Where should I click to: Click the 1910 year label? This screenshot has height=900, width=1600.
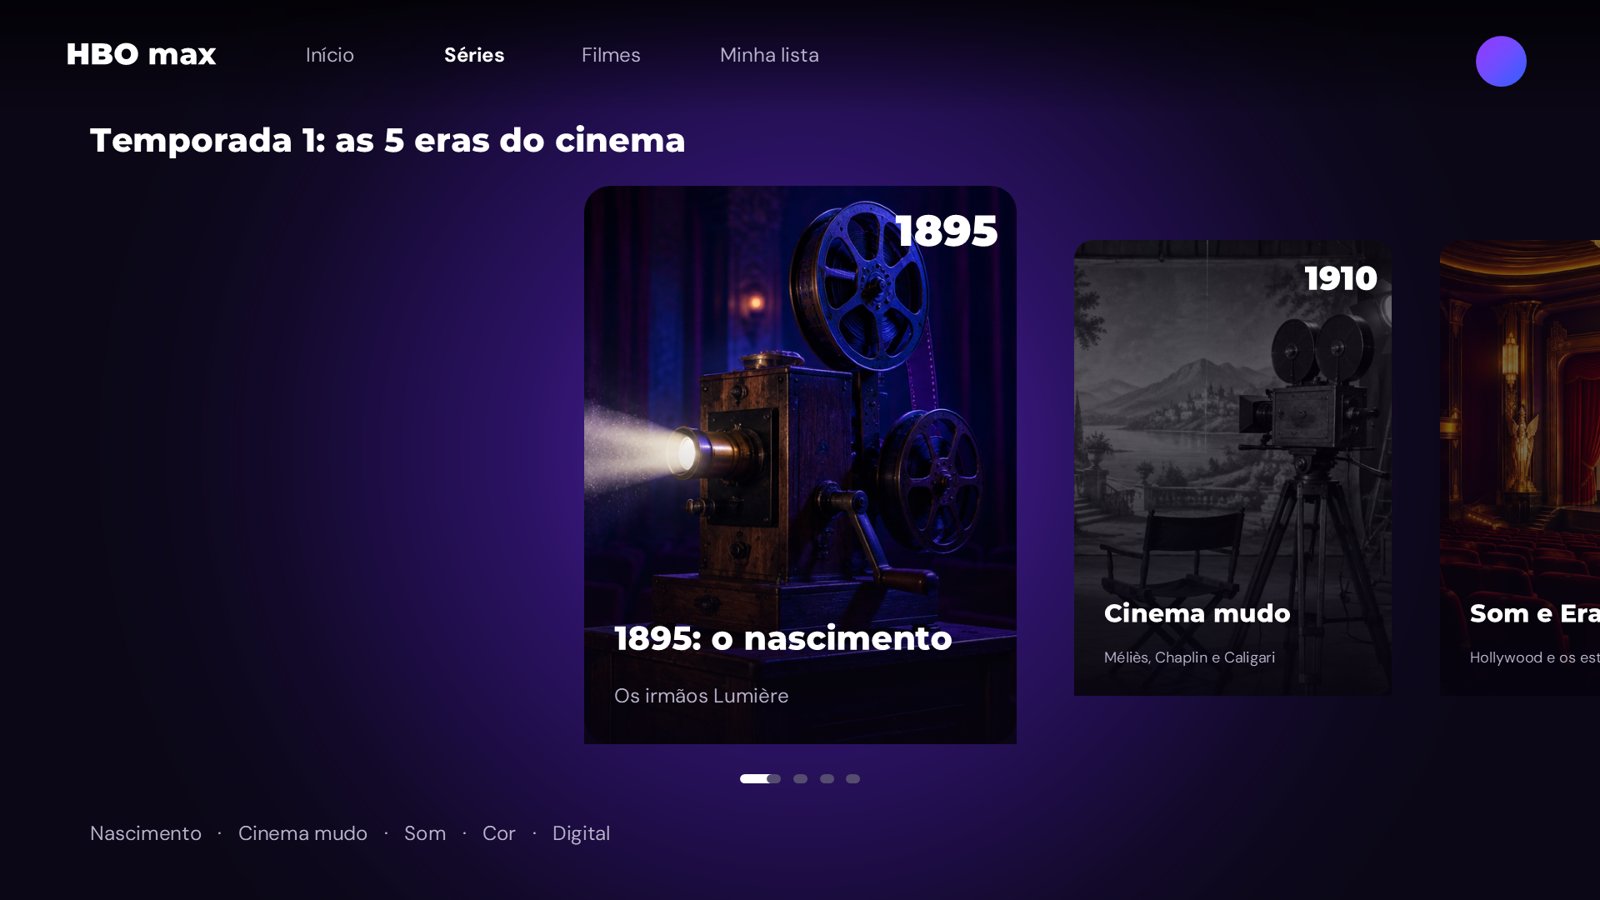(1341, 278)
